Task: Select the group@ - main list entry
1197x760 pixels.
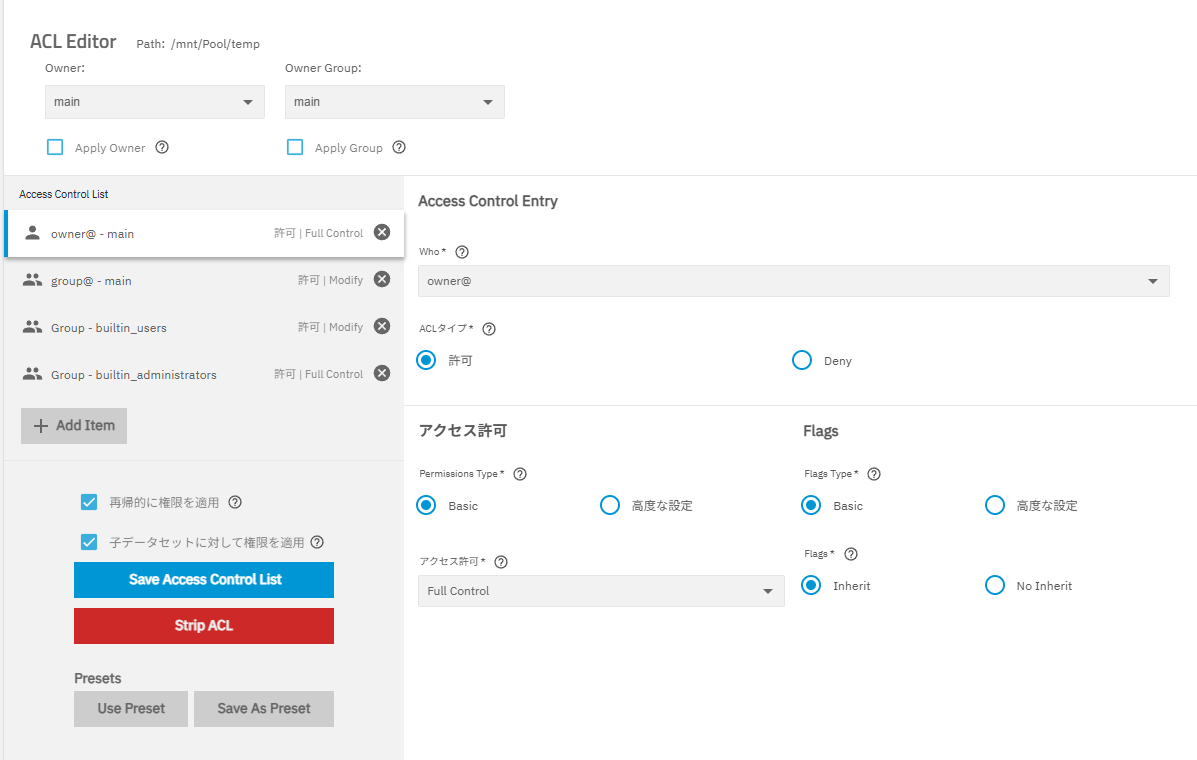Action: [x=150, y=281]
